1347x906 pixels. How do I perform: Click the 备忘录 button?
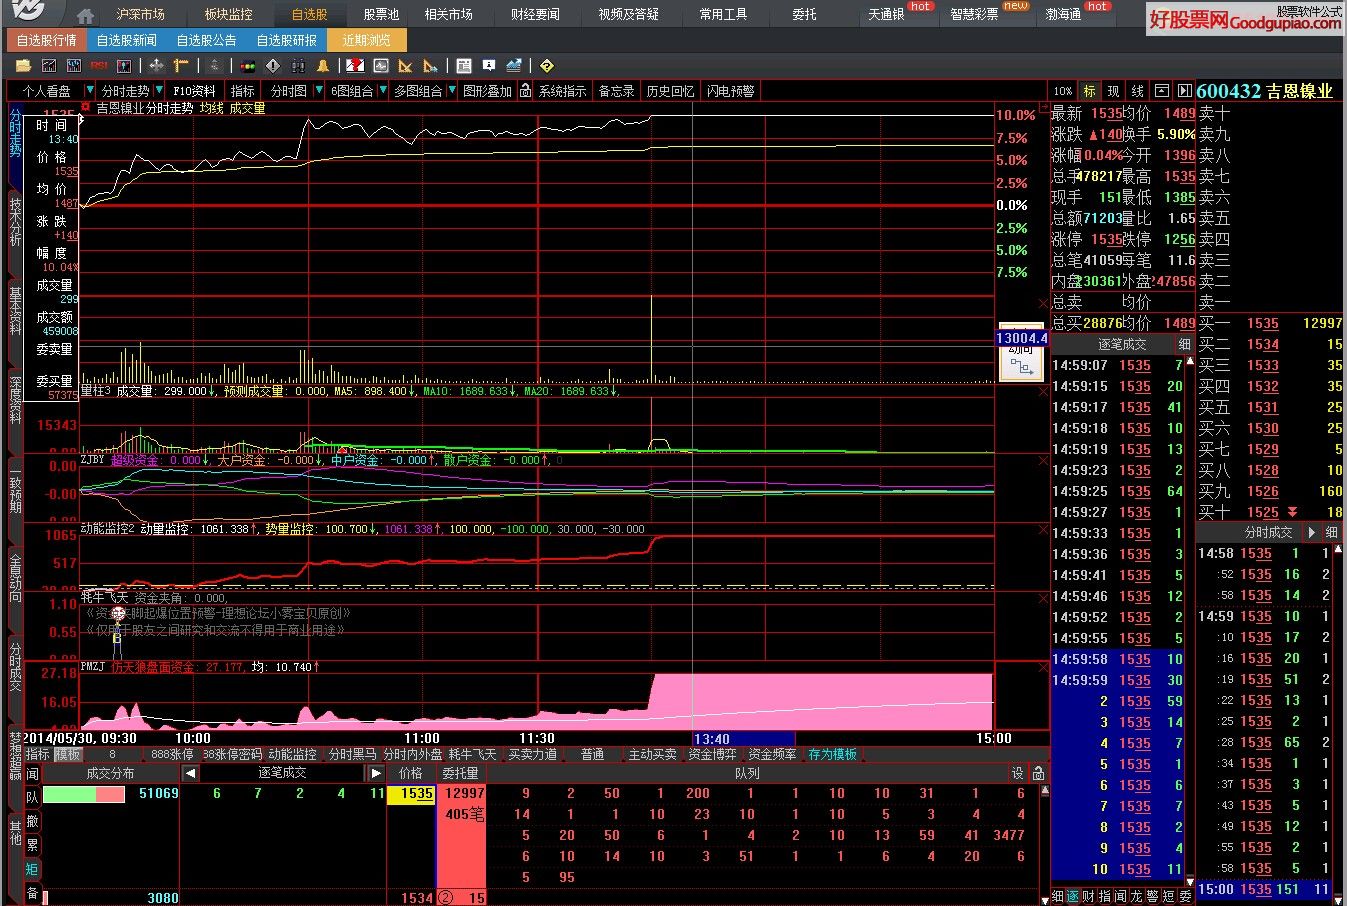(616, 91)
